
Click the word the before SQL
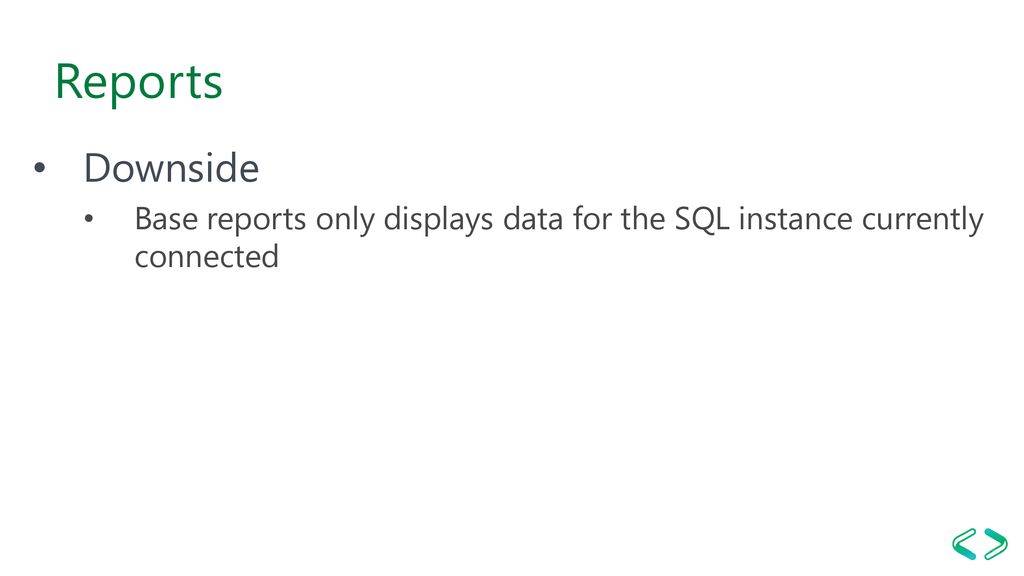643,219
